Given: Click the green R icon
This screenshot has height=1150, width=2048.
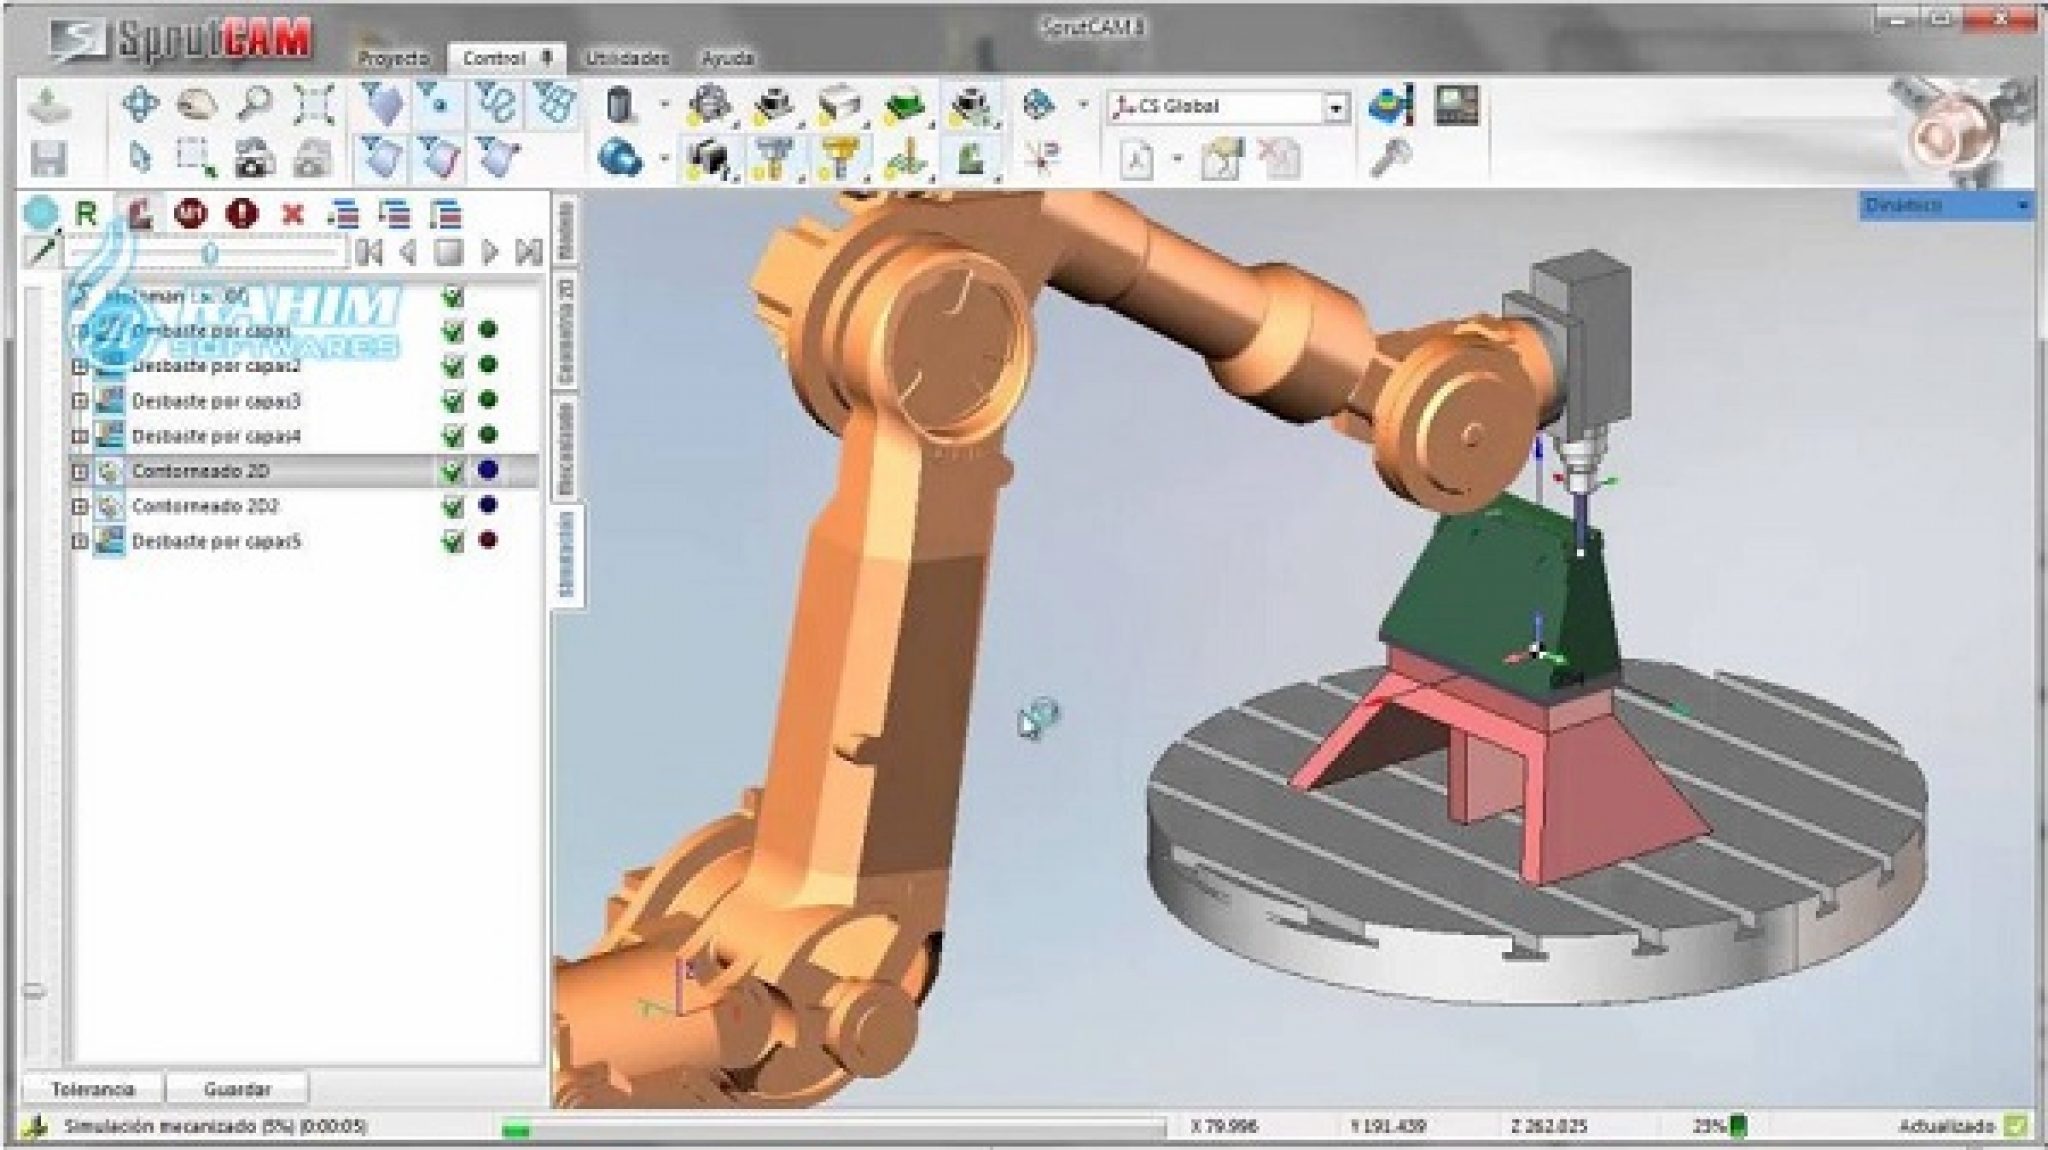Looking at the screenshot, I should click(x=87, y=213).
